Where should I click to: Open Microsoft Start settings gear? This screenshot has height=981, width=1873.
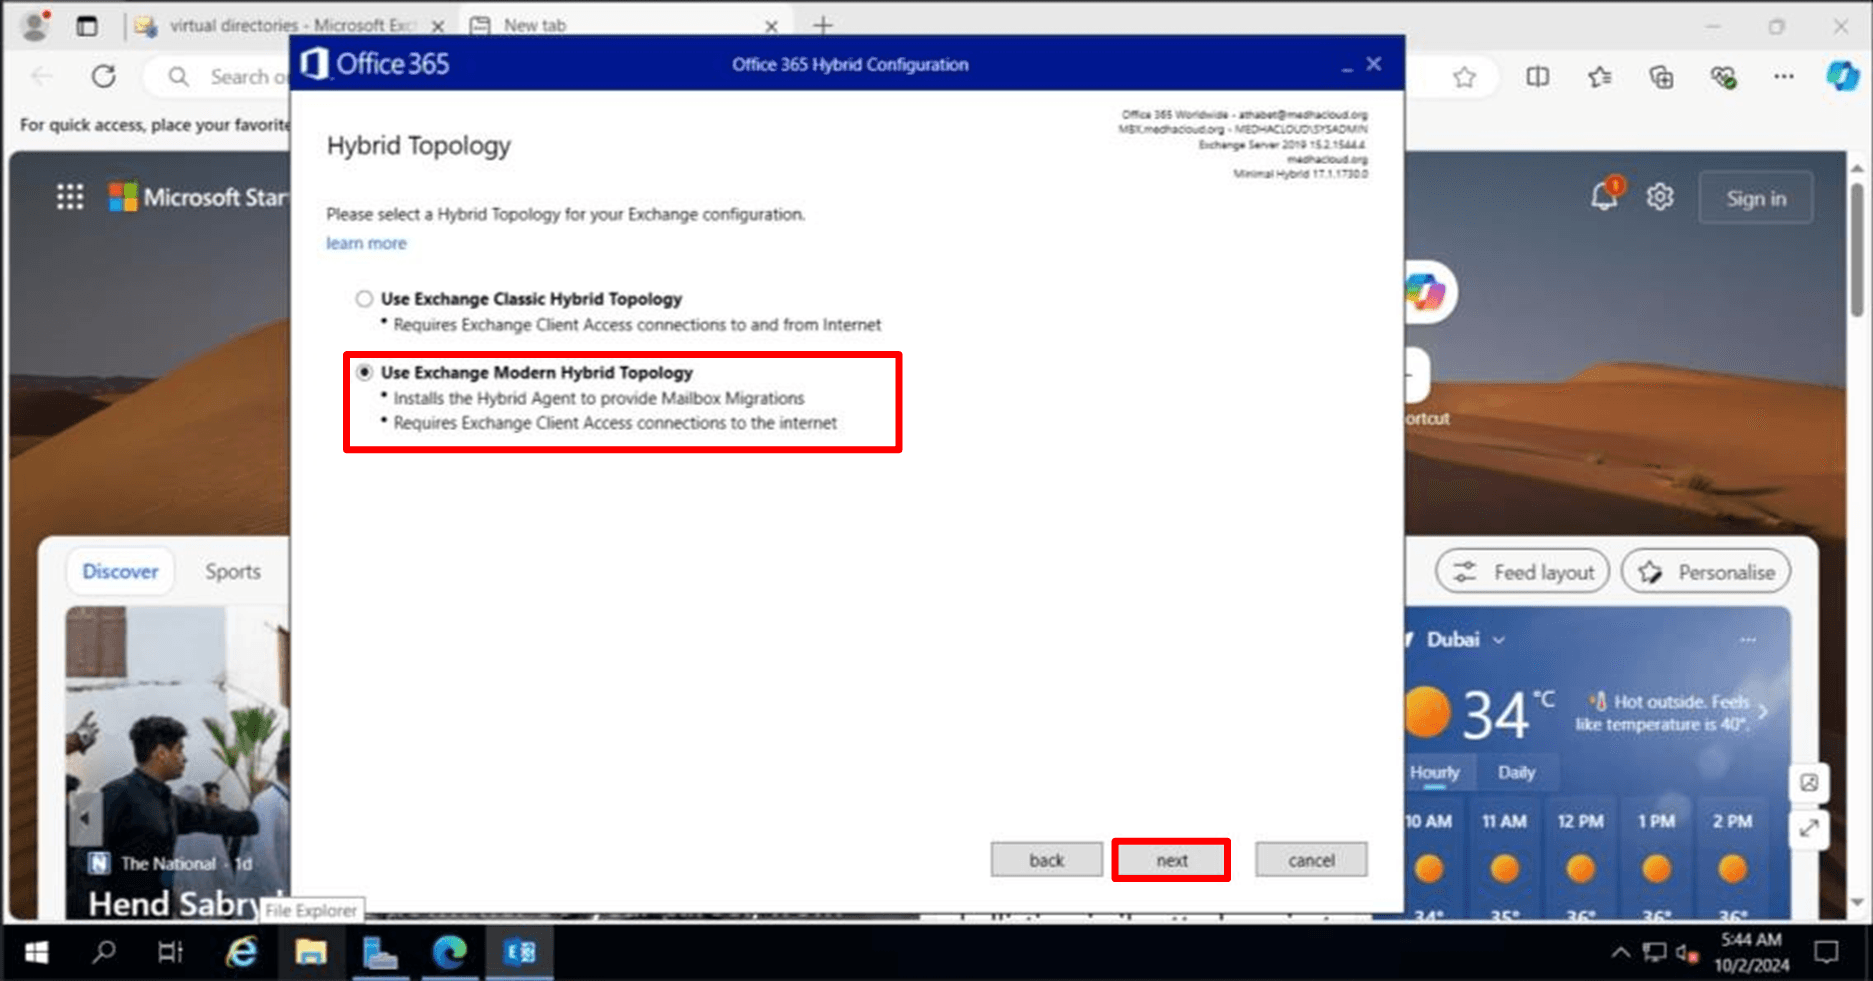pyautogui.click(x=1660, y=197)
